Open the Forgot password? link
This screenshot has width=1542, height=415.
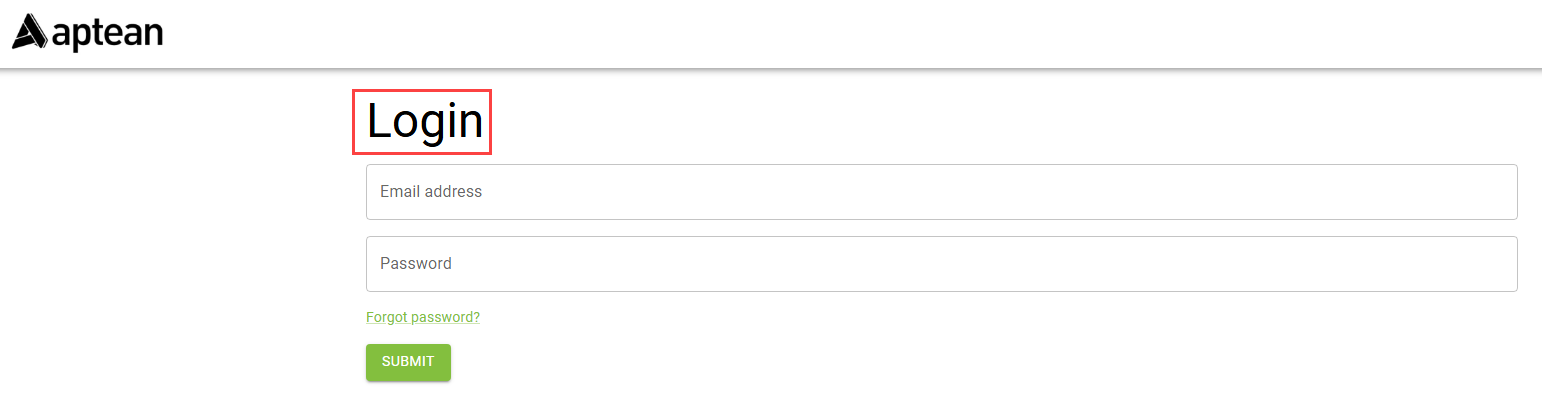[423, 318]
